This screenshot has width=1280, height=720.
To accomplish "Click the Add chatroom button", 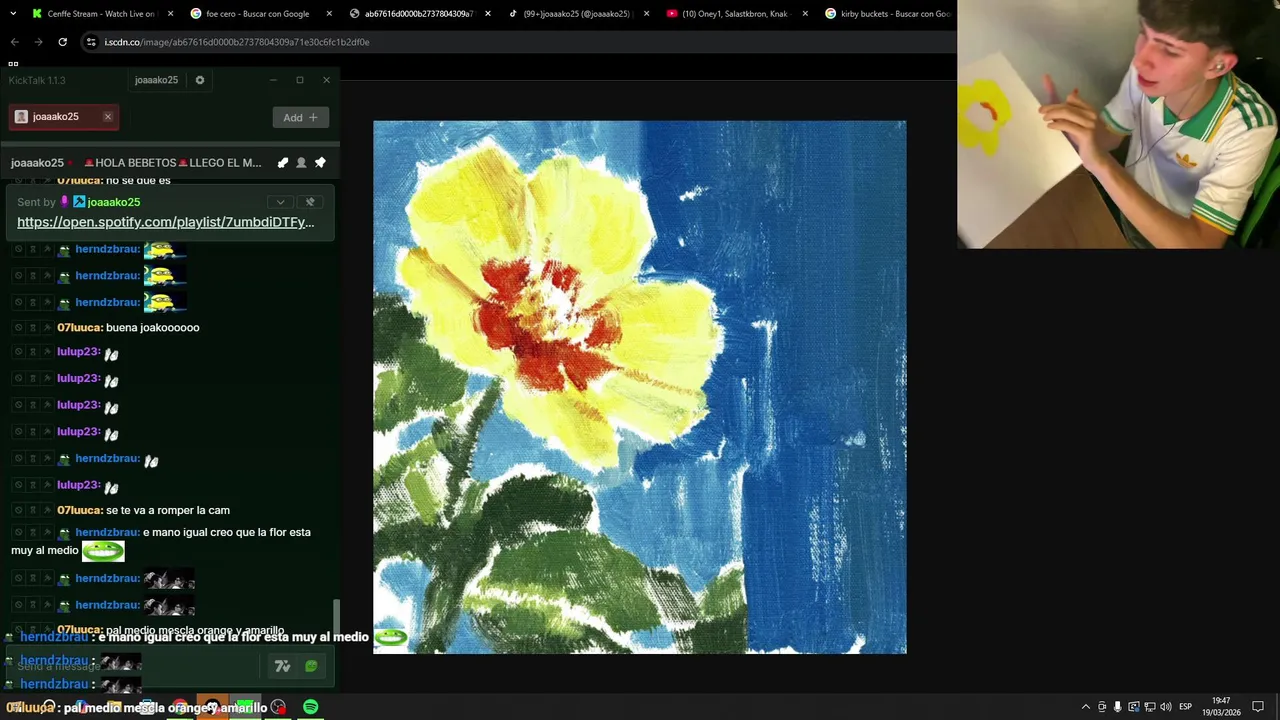I will 300,118.
